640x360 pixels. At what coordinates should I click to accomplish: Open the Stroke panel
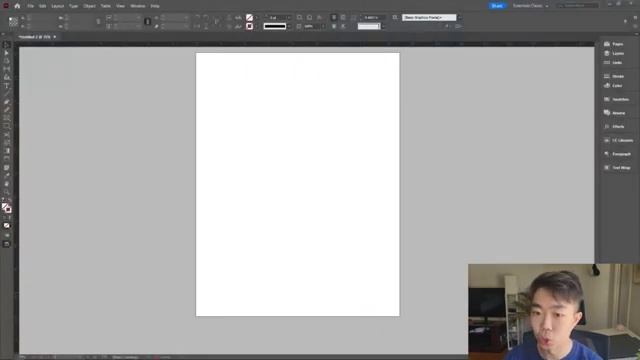(614, 76)
